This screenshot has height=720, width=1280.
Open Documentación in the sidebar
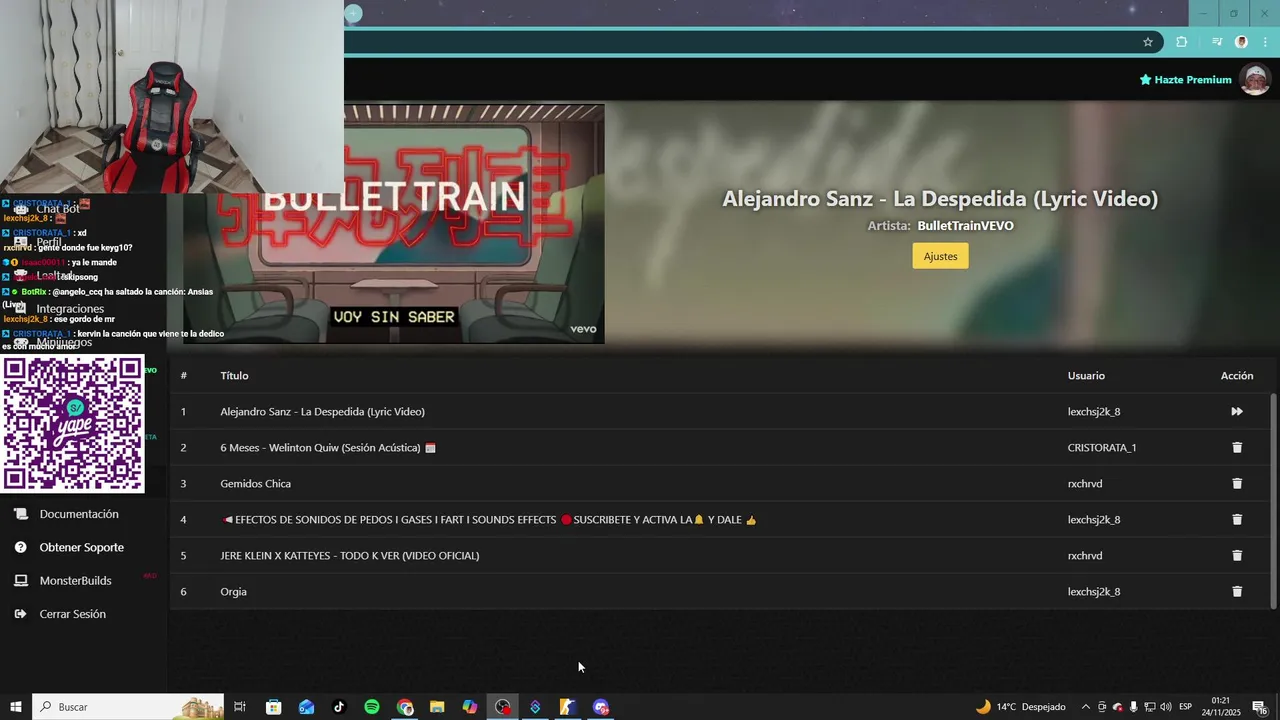click(x=79, y=514)
